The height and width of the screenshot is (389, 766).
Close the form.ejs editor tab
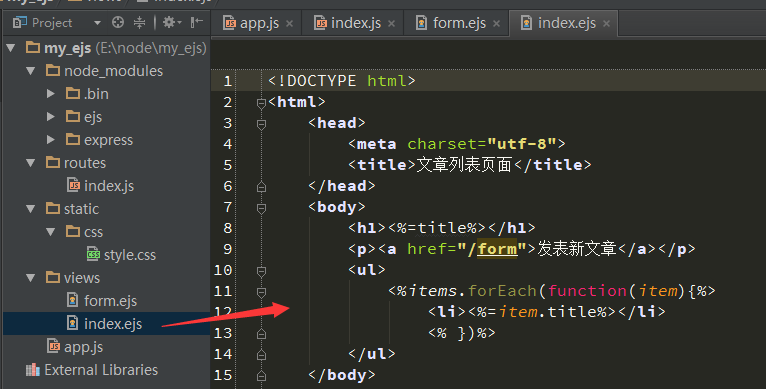496,23
